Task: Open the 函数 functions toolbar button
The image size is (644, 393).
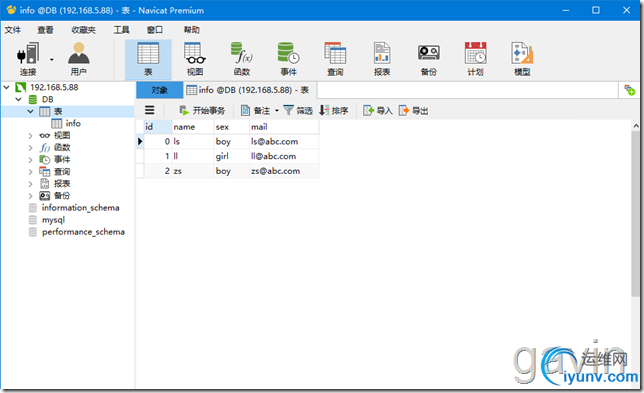Action: (242, 59)
